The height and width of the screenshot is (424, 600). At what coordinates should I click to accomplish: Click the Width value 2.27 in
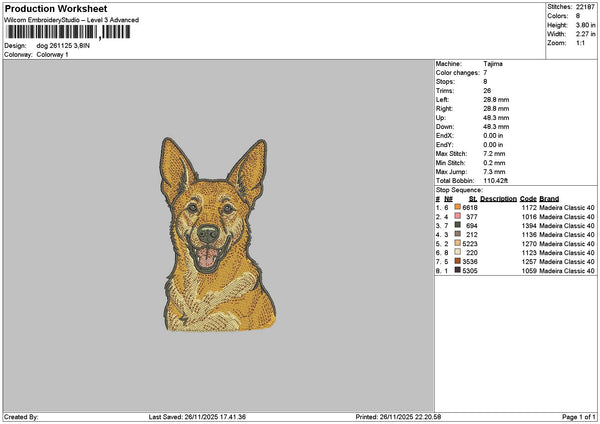(585, 34)
